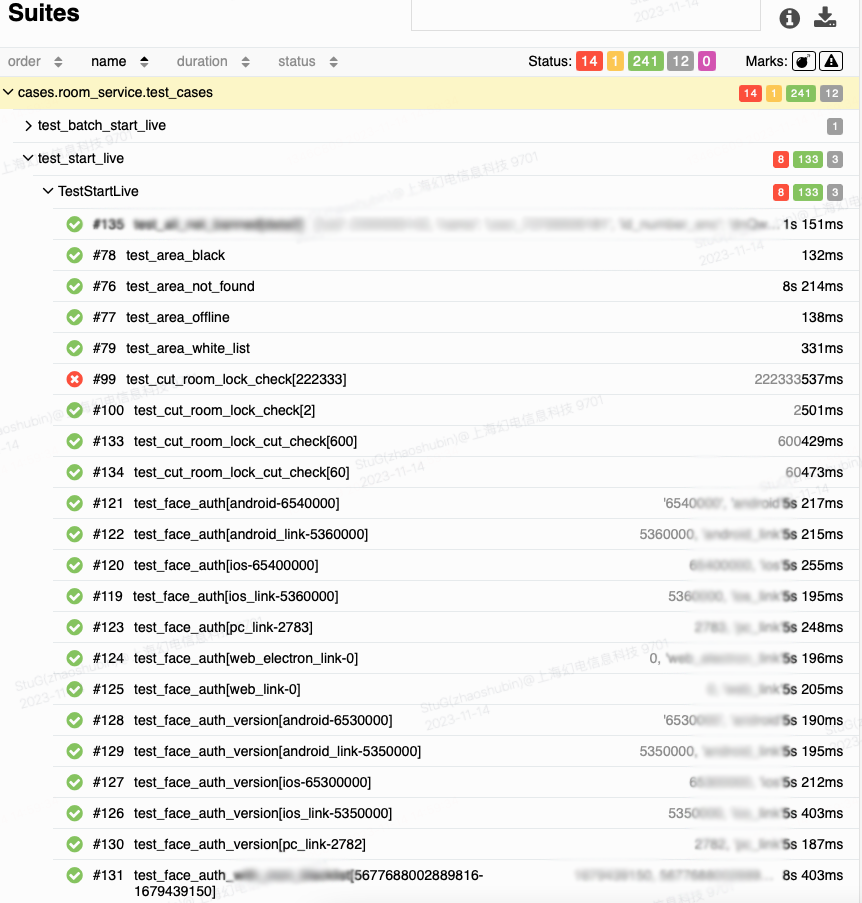Open test #78 test_area_black
The height and width of the screenshot is (903, 862).
456,255
